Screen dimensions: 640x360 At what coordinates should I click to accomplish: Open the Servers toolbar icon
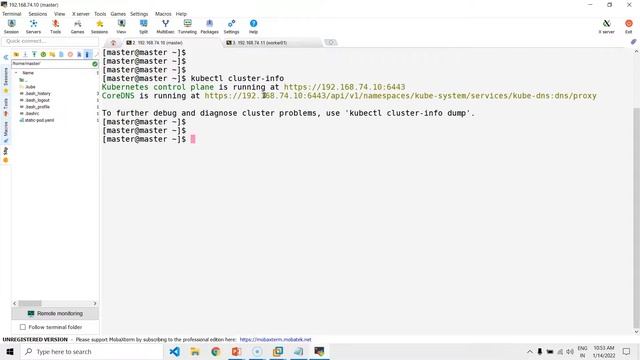pos(33,27)
